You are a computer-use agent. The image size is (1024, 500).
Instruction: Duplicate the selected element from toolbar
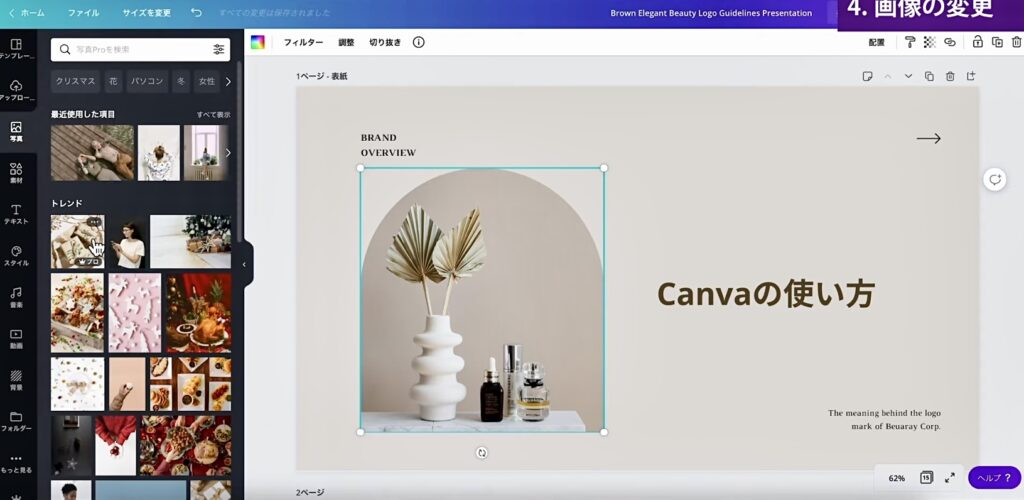tap(997, 42)
